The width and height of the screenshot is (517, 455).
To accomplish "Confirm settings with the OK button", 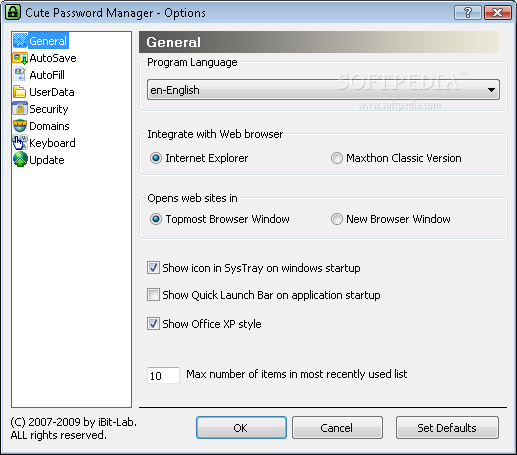I will [x=241, y=428].
